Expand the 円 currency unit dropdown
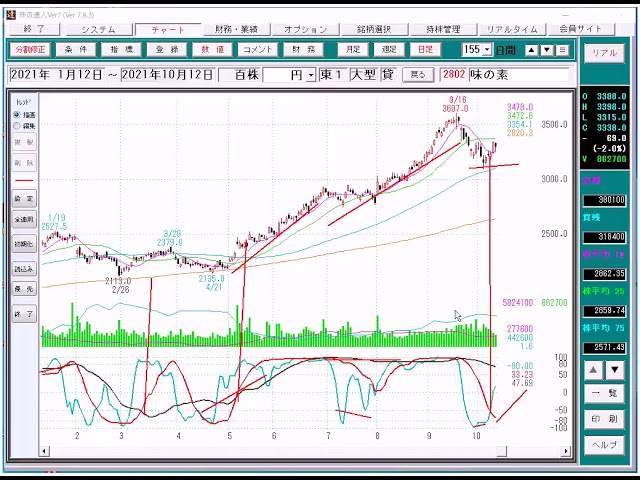Viewport: 640px width, 480px height. pyautogui.click(x=311, y=75)
